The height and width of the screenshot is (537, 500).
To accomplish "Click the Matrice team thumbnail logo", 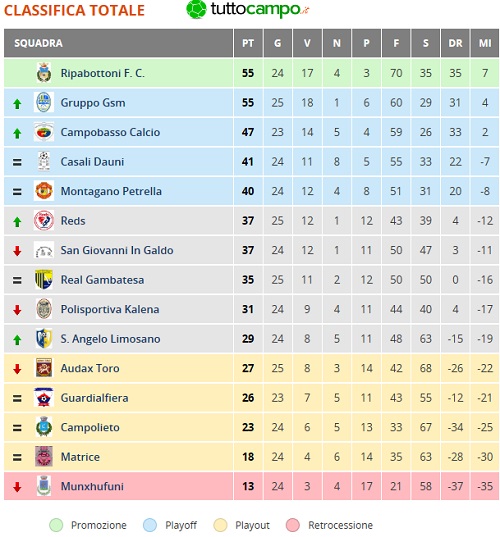I will [x=44, y=456].
